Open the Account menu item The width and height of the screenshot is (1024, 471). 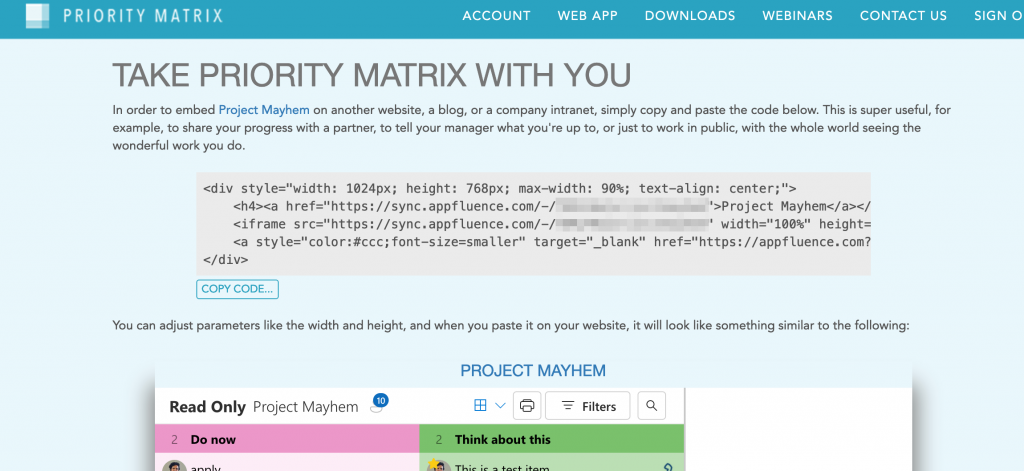(x=496, y=16)
